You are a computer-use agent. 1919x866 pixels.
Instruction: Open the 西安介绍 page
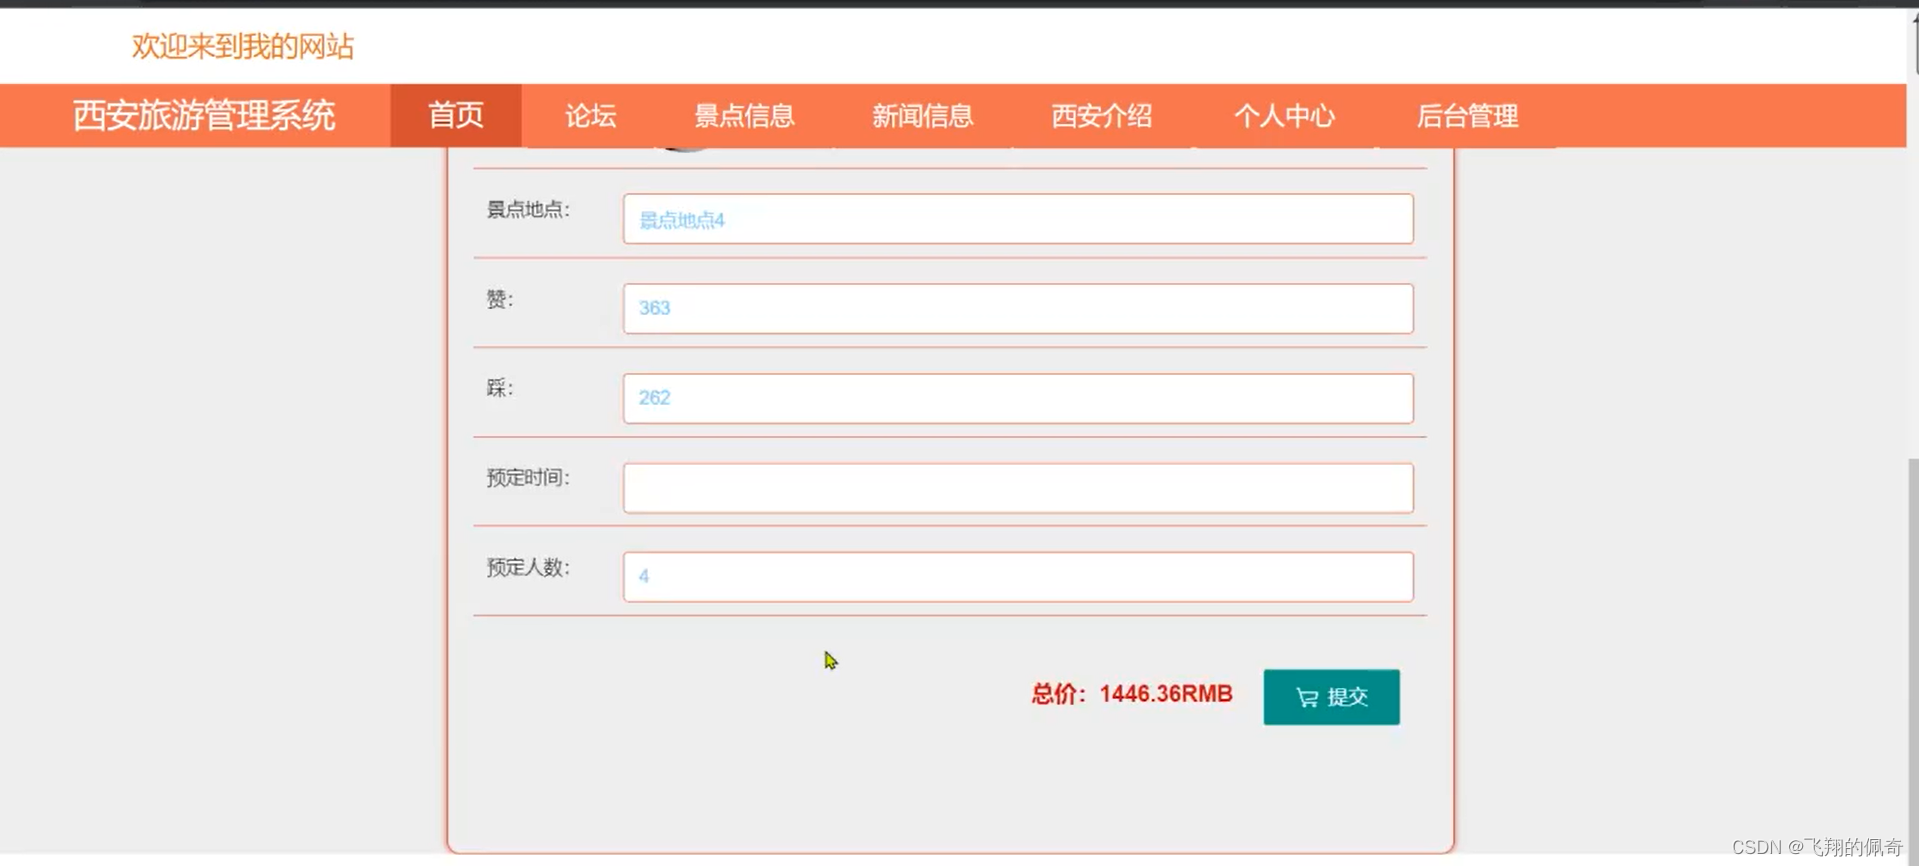click(x=1101, y=115)
